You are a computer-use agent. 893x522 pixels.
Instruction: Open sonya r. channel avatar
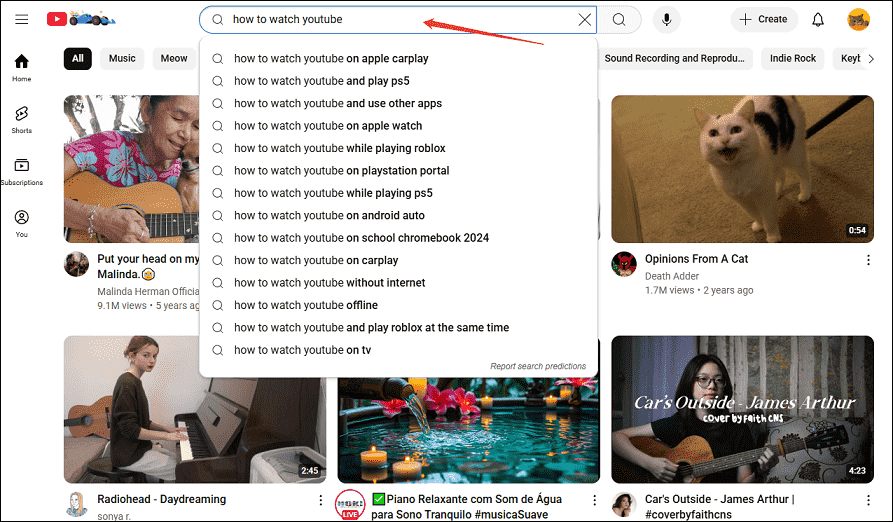click(76, 504)
